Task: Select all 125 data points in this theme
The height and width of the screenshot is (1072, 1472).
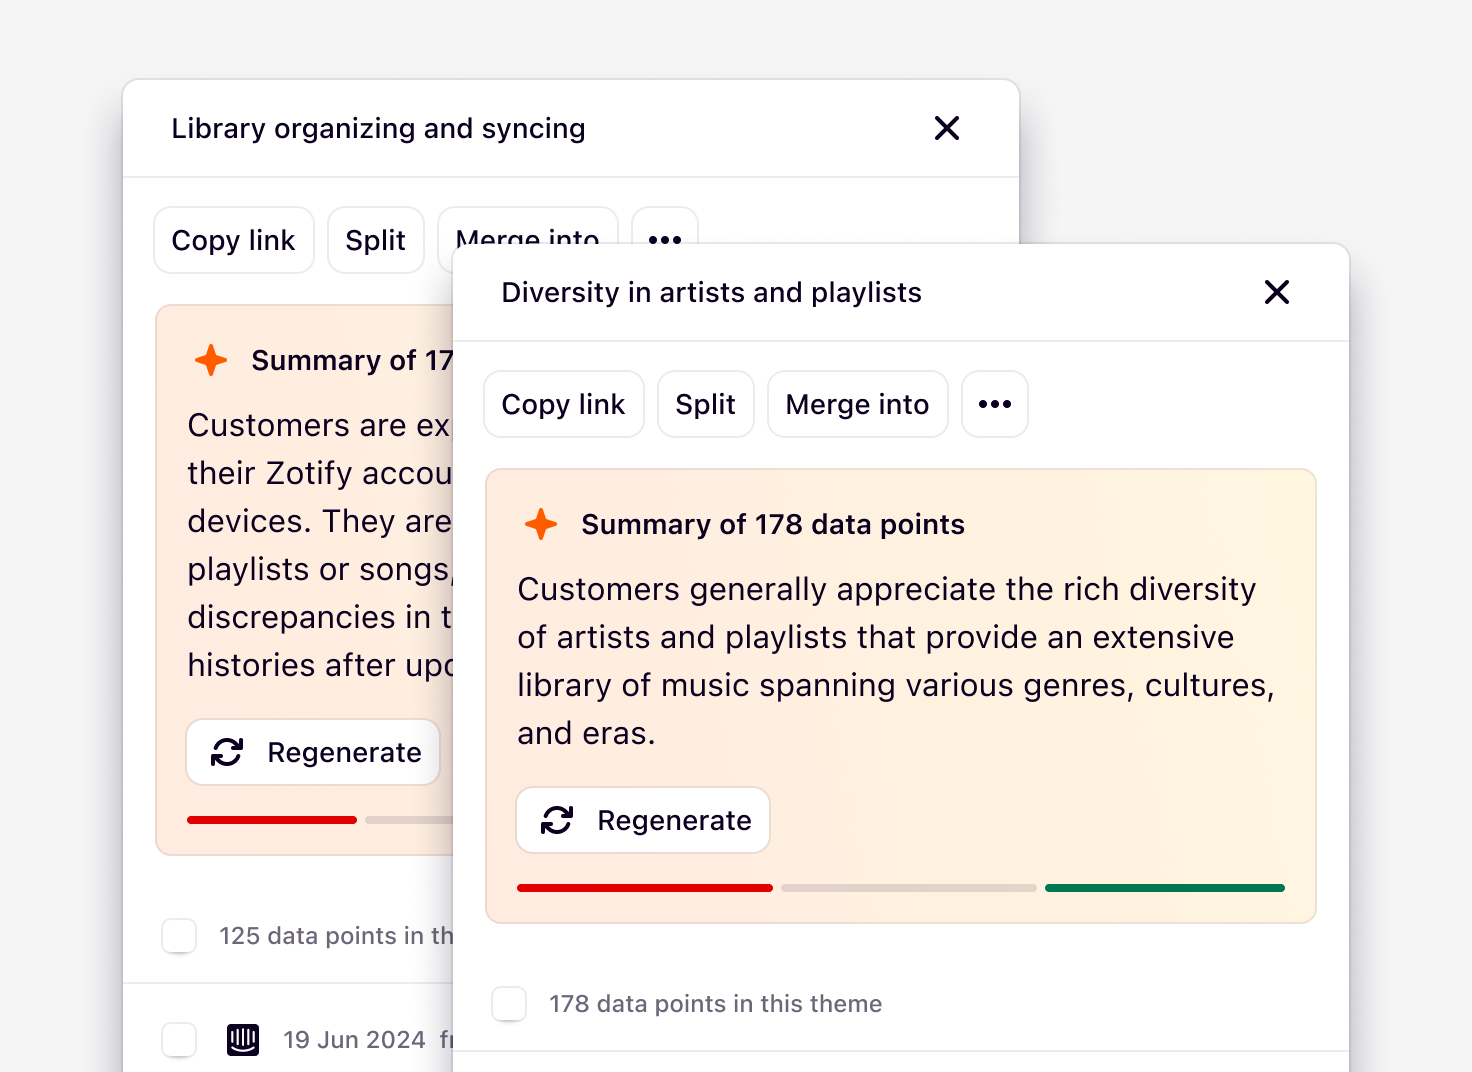Action: point(179,936)
